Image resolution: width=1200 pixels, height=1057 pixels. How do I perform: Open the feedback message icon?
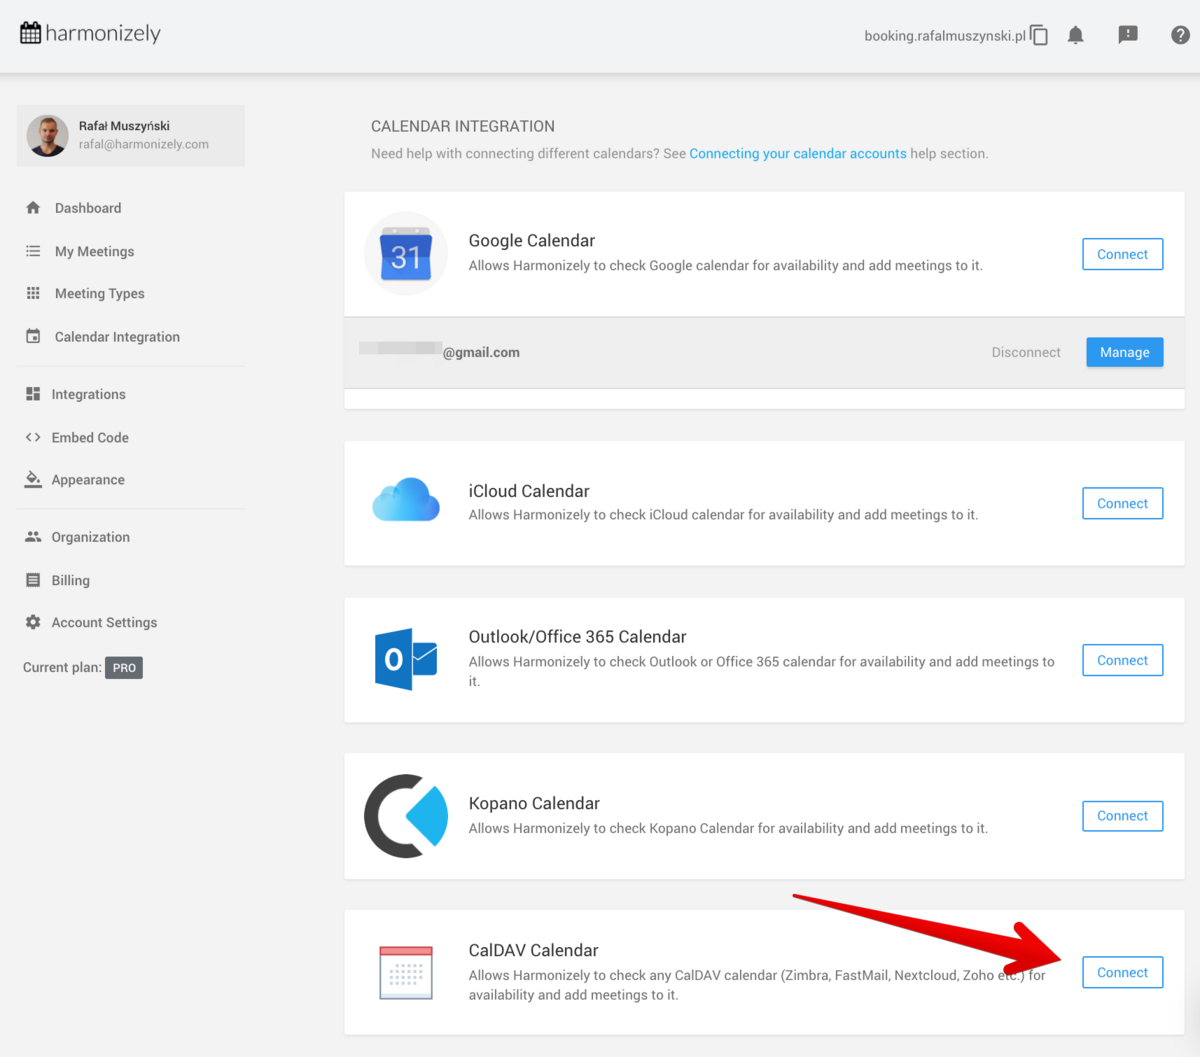click(x=1128, y=35)
